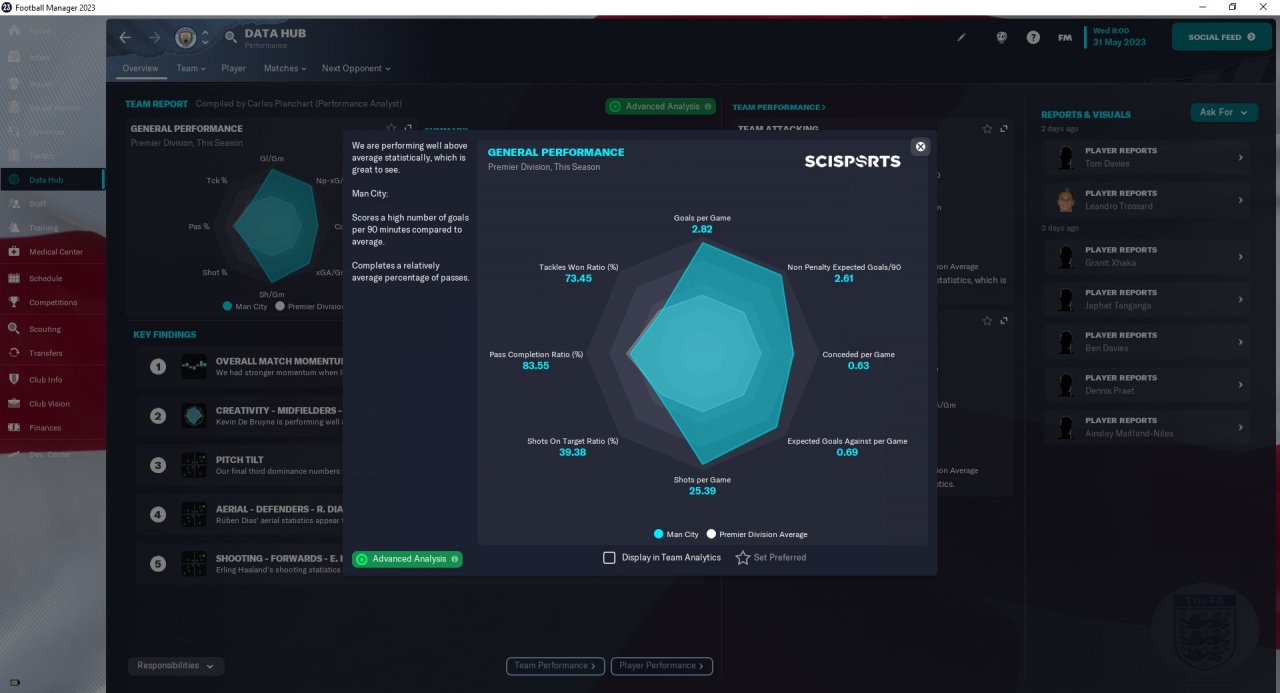Screen dimensions: 1280x693
Task: Expand the Team tab dropdown
Action: (x=191, y=68)
